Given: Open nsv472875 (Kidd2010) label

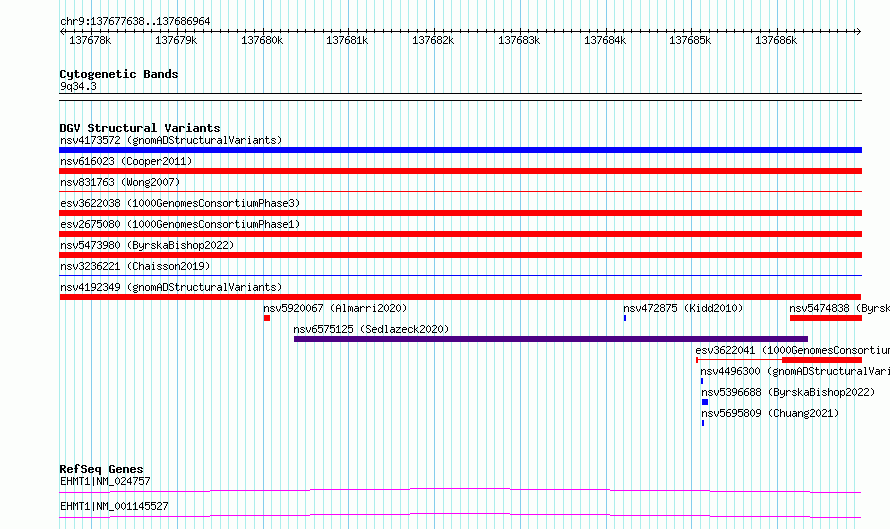Looking at the screenshot, I should [683, 308].
